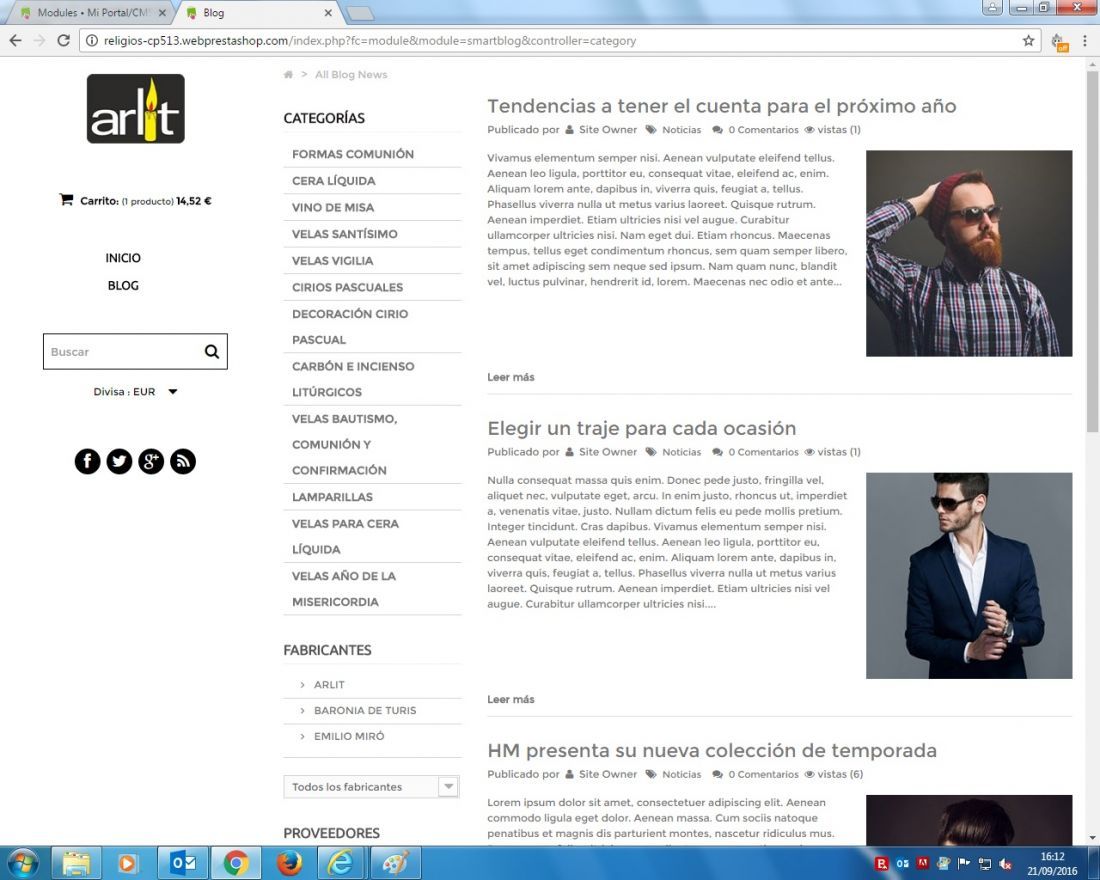Viewport: 1100px width, 880px height.
Task: Open File Explorer from taskbar
Action: pos(76,862)
